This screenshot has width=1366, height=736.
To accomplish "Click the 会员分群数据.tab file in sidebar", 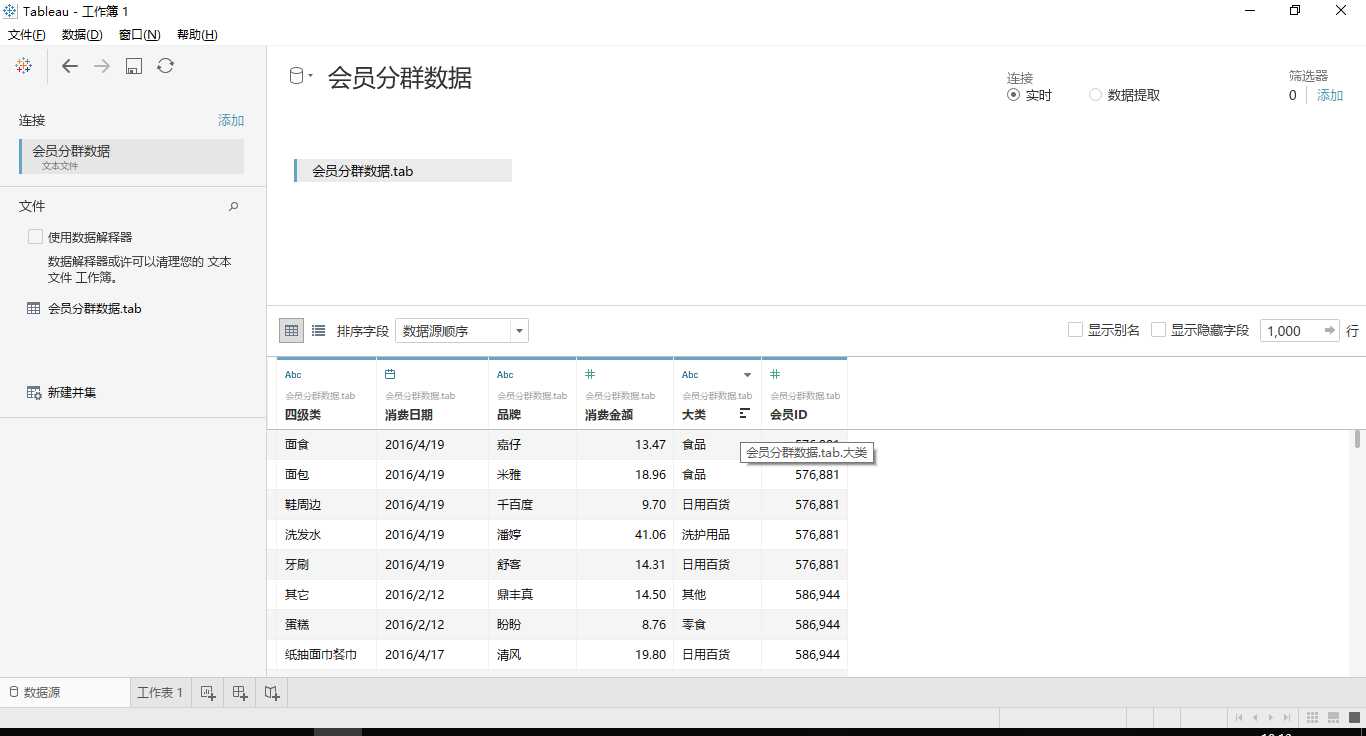I will coord(95,309).
